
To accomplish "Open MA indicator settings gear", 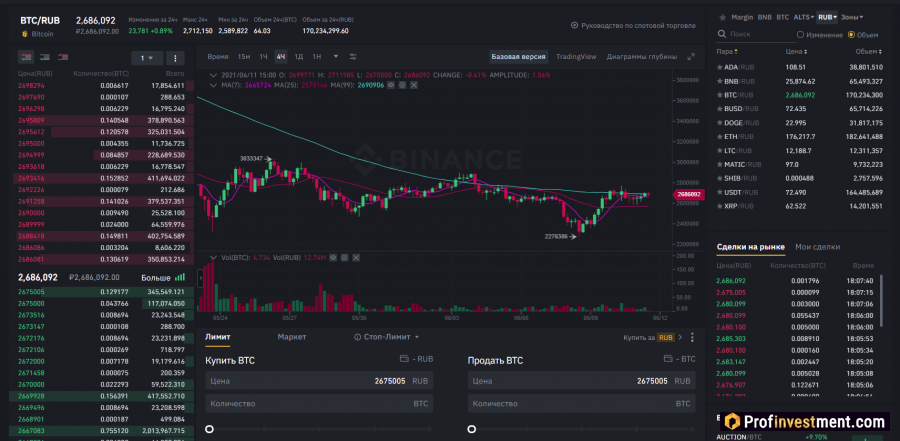I will pos(402,85).
